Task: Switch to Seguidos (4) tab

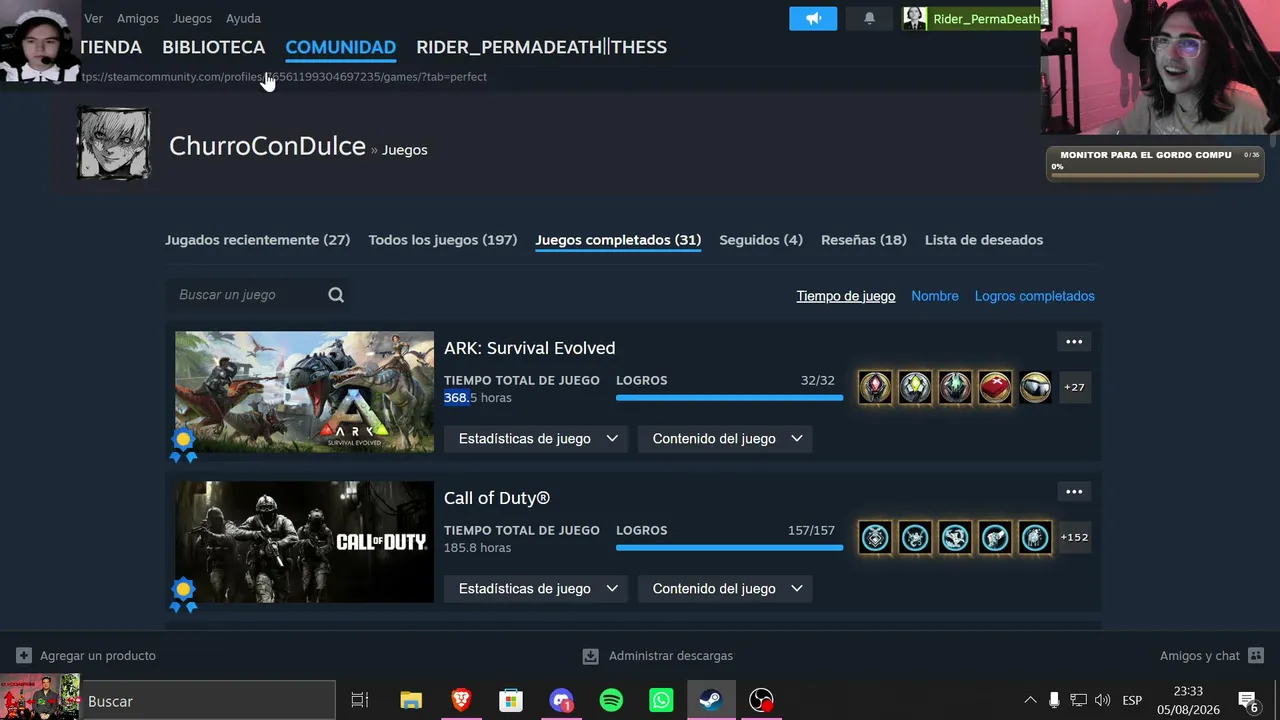Action: [761, 240]
